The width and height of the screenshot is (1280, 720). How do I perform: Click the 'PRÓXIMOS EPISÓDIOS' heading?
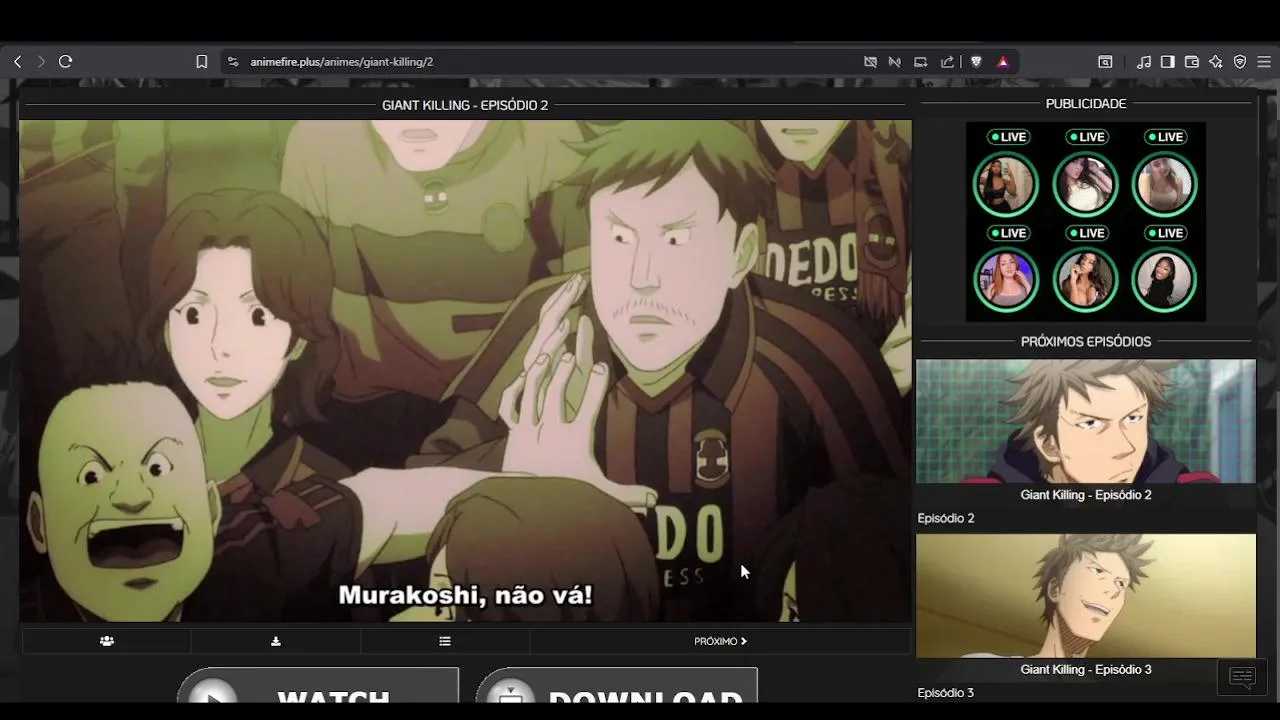(x=1086, y=342)
